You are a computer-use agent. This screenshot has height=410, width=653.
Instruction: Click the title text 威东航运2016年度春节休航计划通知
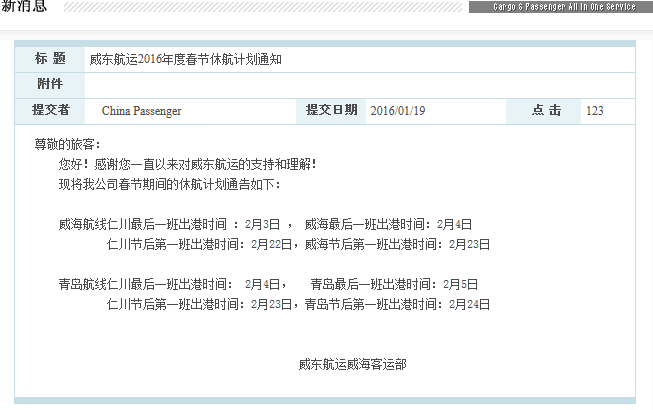coord(186,60)
